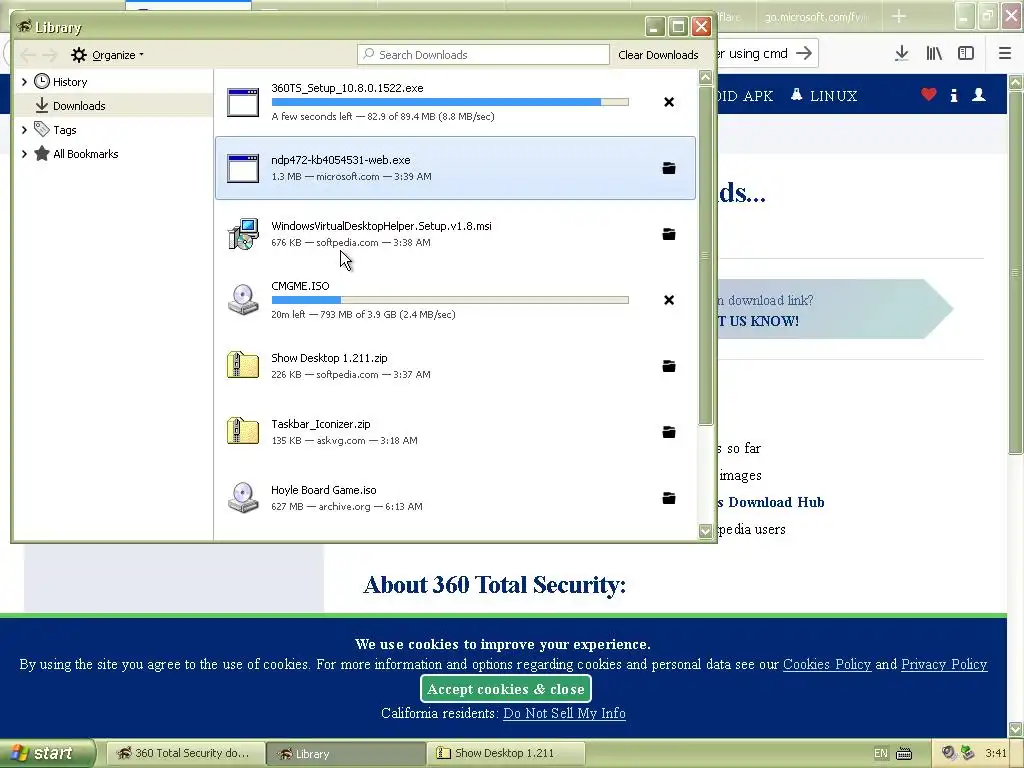This screenshot has height=768, width=1024.
Task: Select History in the Library sidebar
Action: tap(69, 82)
